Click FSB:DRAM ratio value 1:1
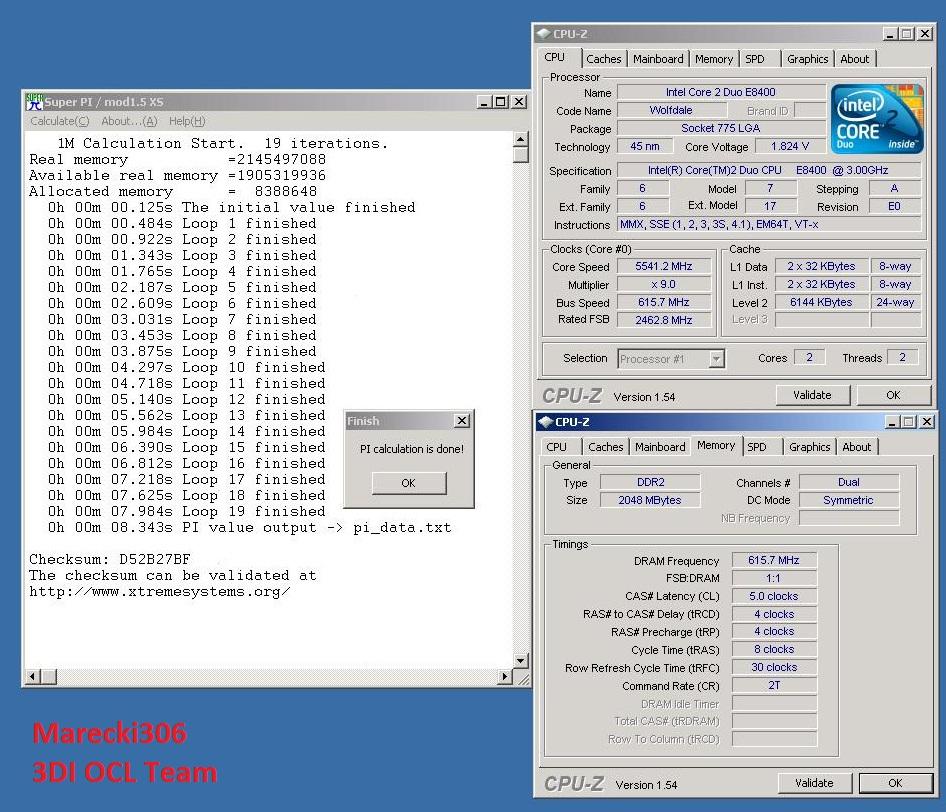946x812 pixels. [774, 578]
